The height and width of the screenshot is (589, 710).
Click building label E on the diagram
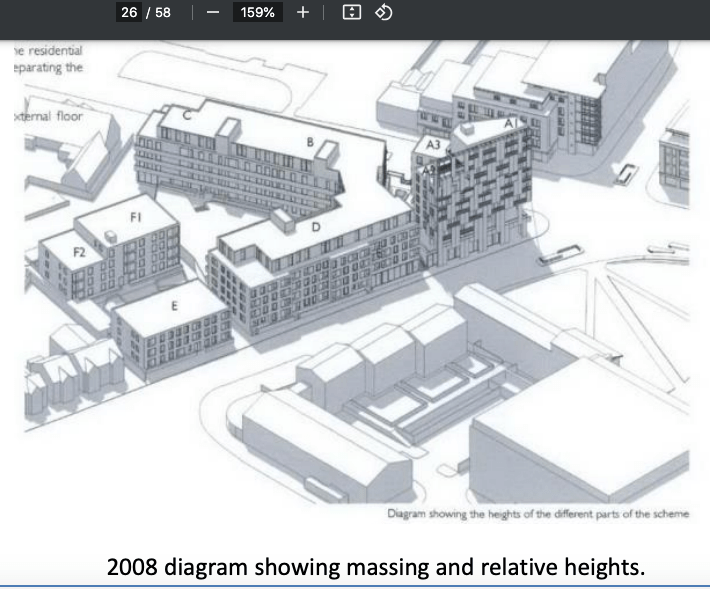174,307
